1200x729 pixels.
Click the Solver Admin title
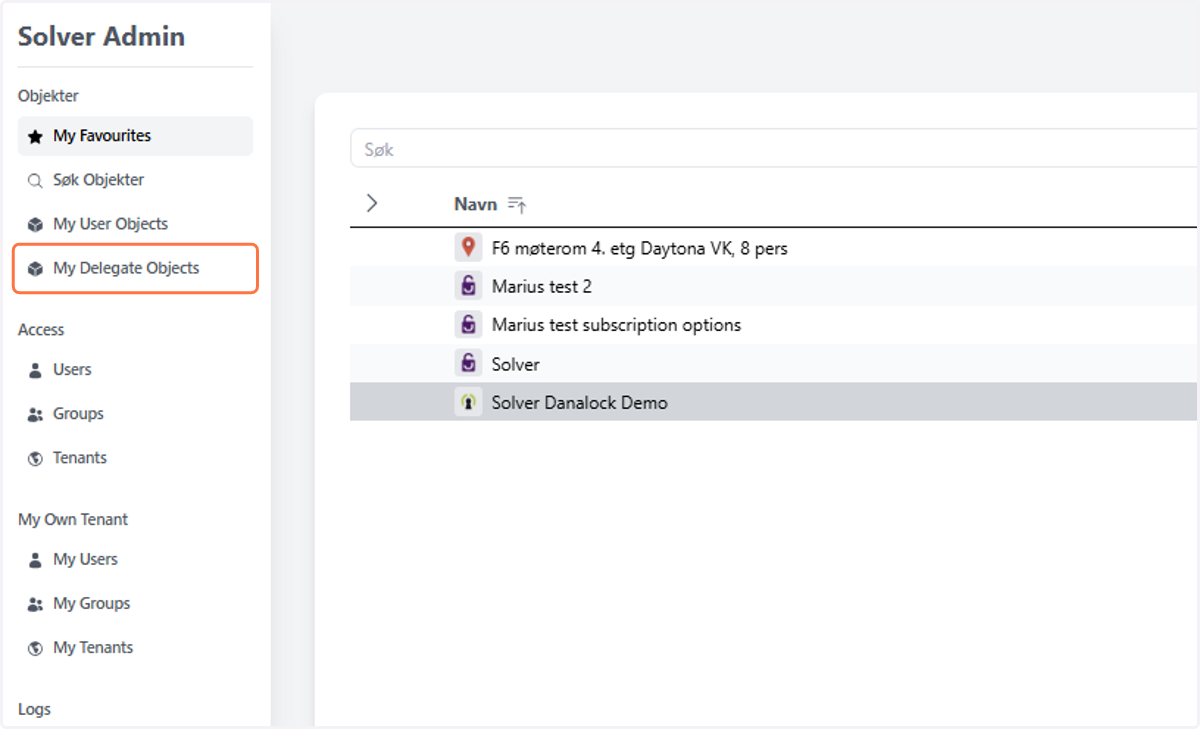101,37
